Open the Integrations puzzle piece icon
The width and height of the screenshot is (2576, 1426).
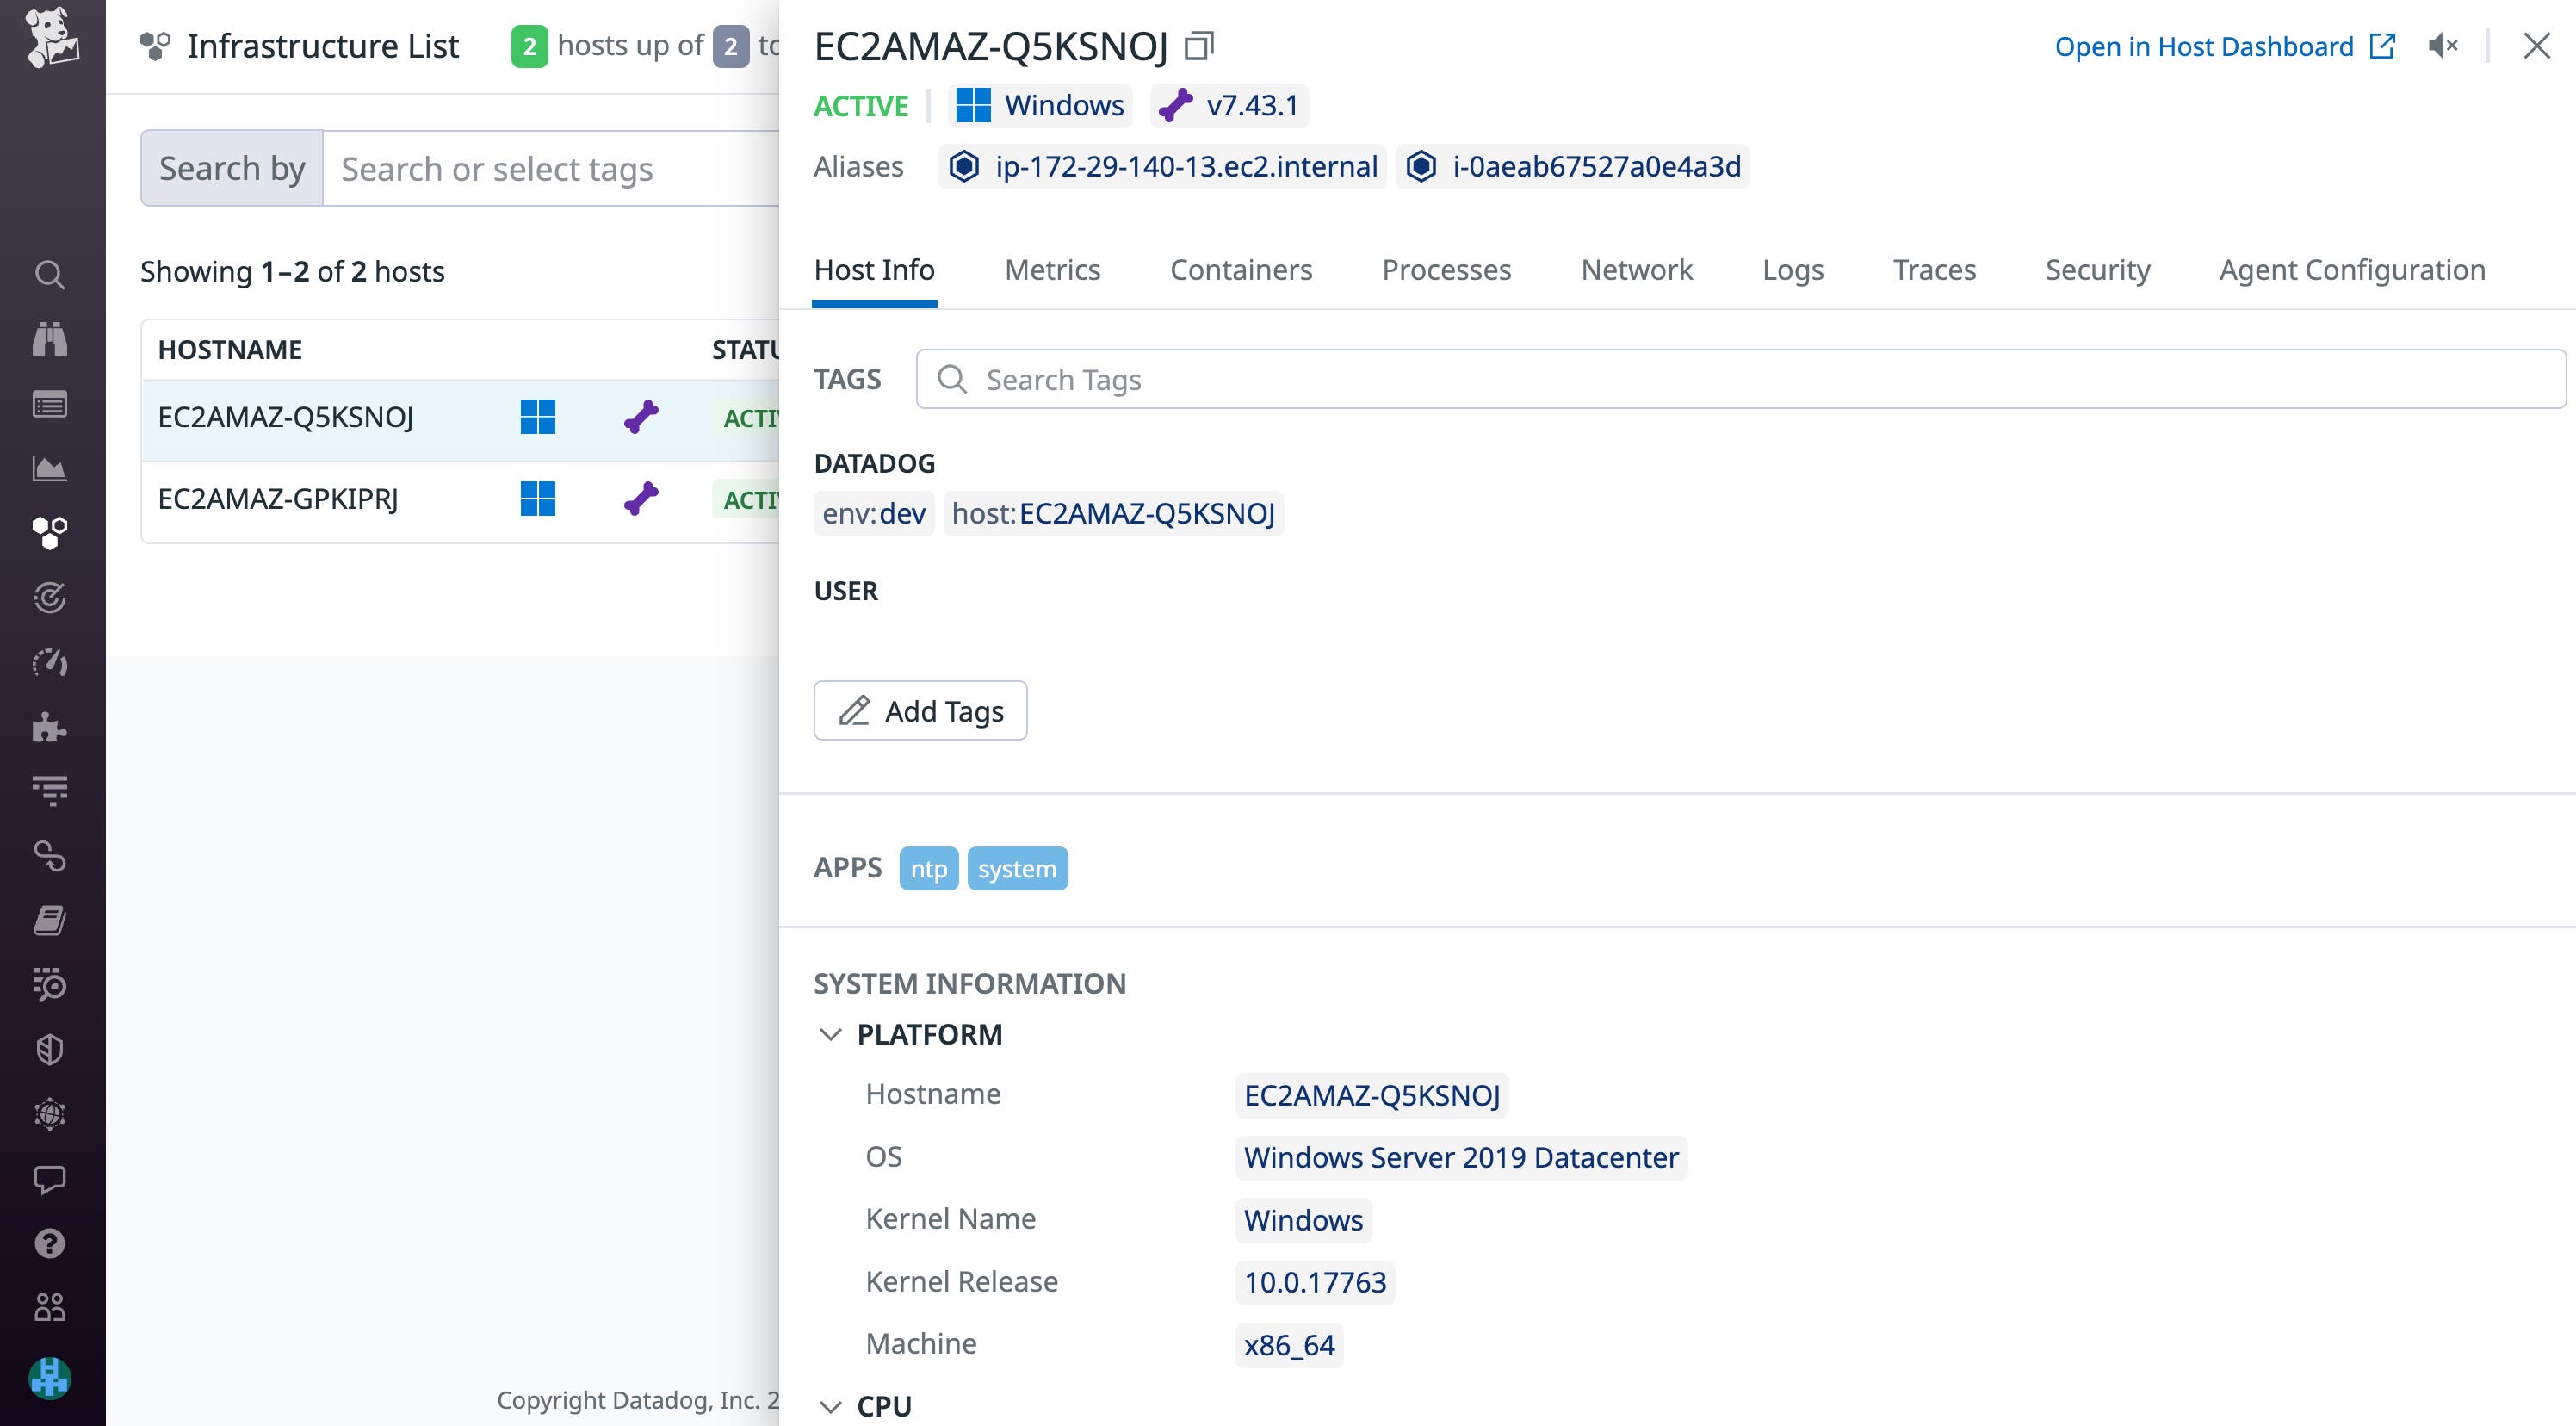(x=51, y=727)
